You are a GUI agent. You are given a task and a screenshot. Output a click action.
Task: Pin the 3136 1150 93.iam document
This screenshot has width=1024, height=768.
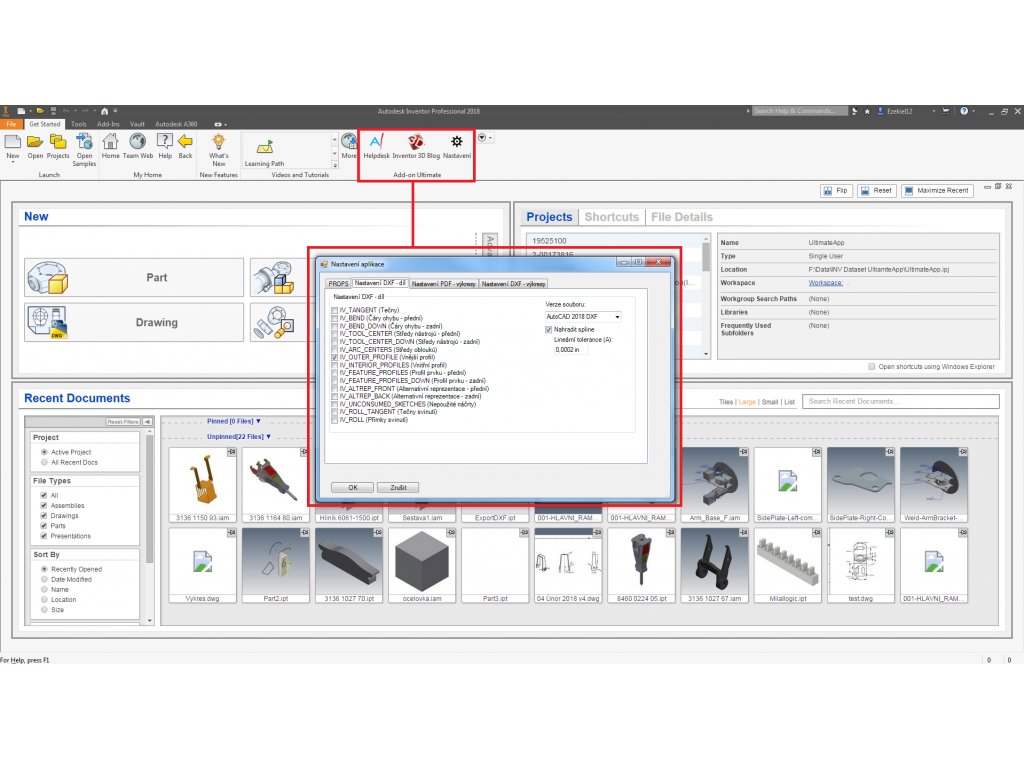click(x=231, y=452)
